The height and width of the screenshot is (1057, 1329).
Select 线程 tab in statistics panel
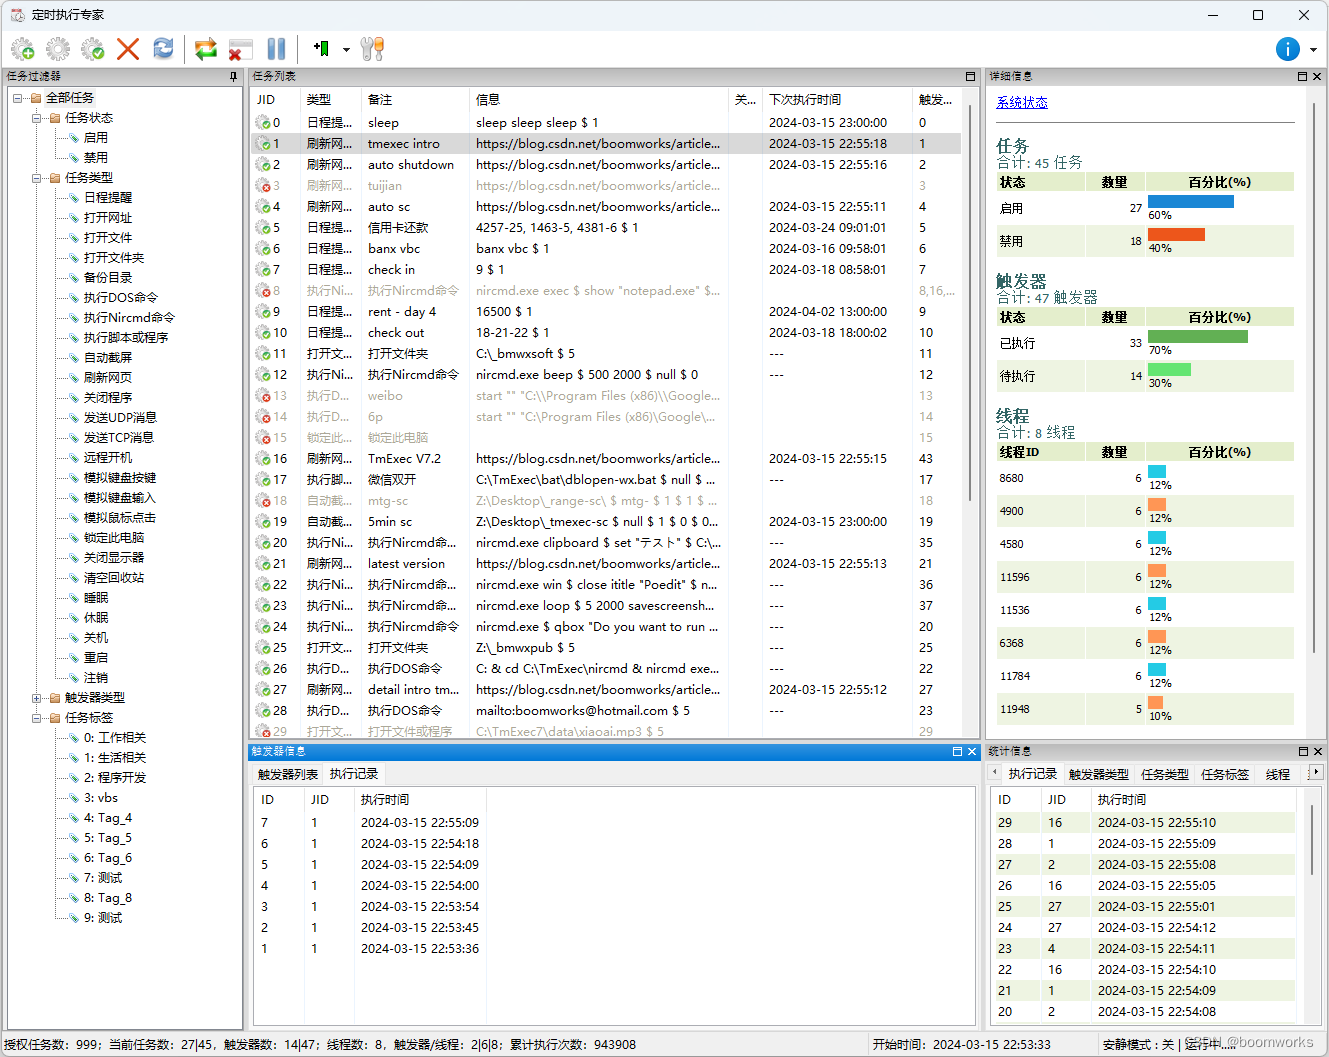(1278, 775)
